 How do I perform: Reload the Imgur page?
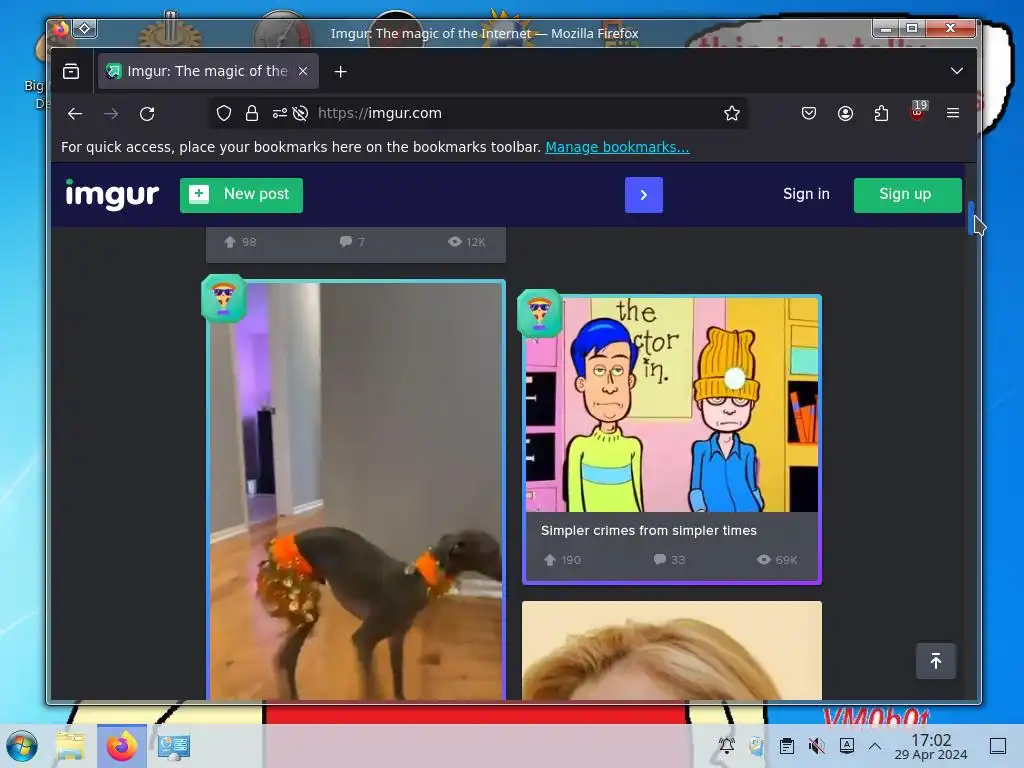point(147,114)
